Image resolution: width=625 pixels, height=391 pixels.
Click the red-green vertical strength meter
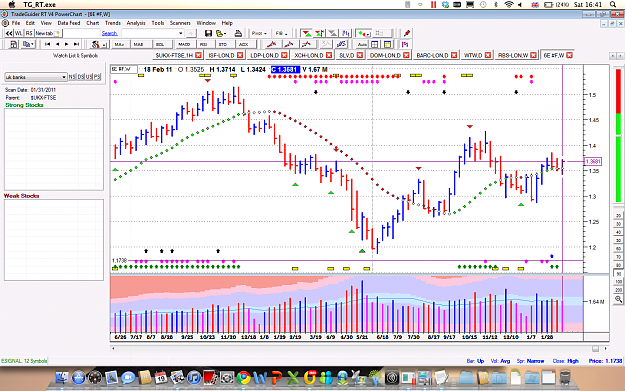[x=618, y=136]
